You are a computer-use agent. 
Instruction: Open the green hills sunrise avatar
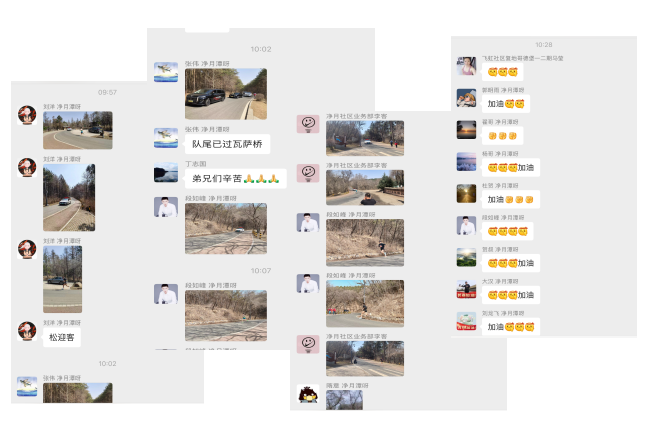(x=466, y=257)
